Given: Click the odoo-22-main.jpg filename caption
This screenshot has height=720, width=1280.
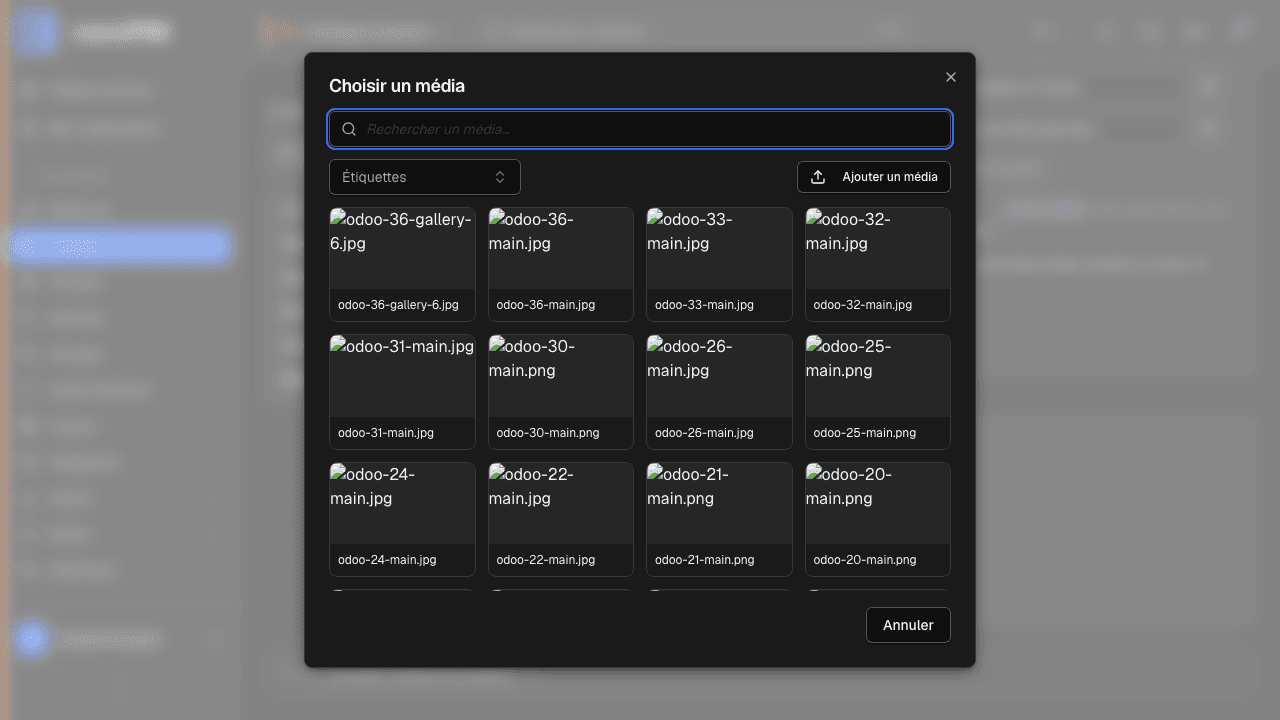Looking at the screenshot, I should [x=546, y=560].
